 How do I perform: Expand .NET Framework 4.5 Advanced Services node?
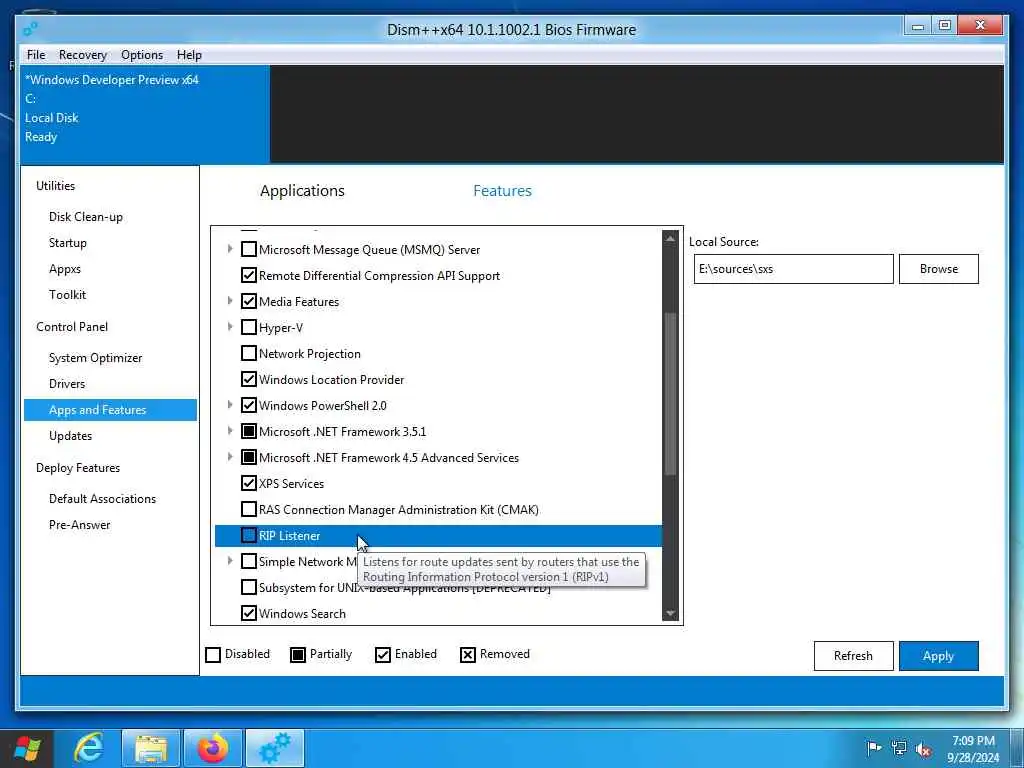pyautogui.click(x=229, y=456)
